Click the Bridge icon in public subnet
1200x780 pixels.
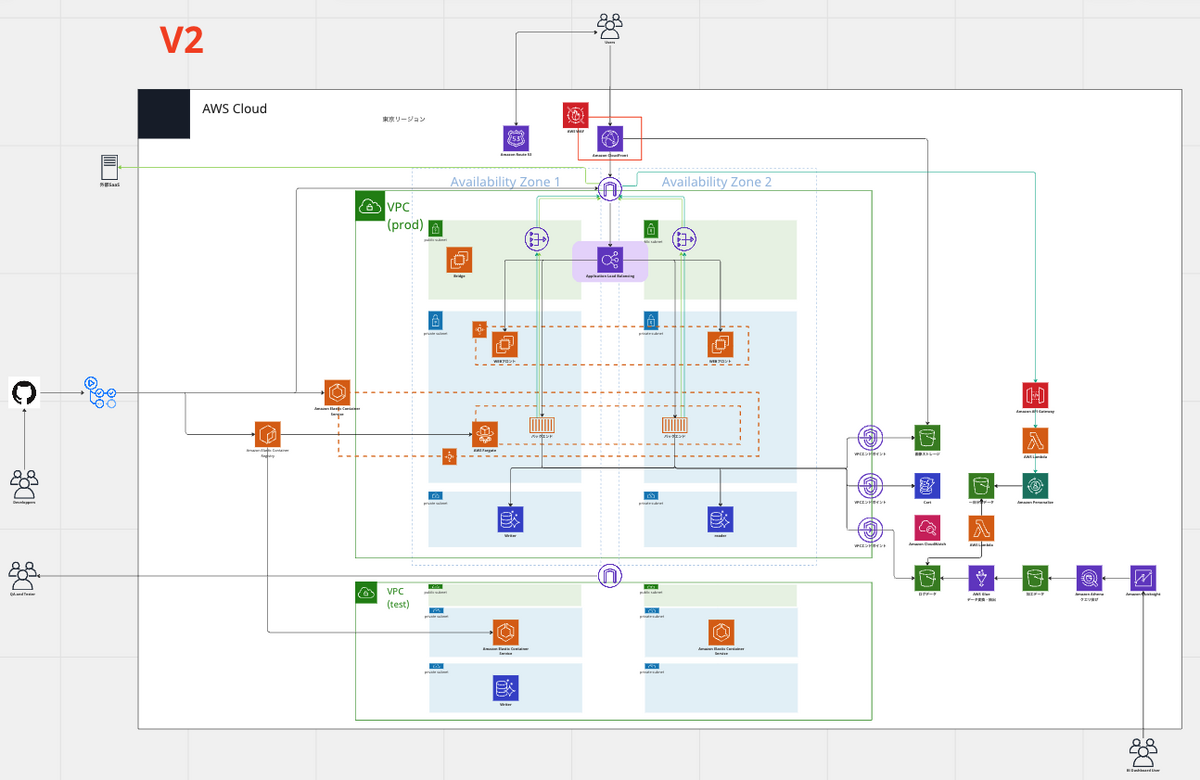pyautogui.click(x=459, y=259)
